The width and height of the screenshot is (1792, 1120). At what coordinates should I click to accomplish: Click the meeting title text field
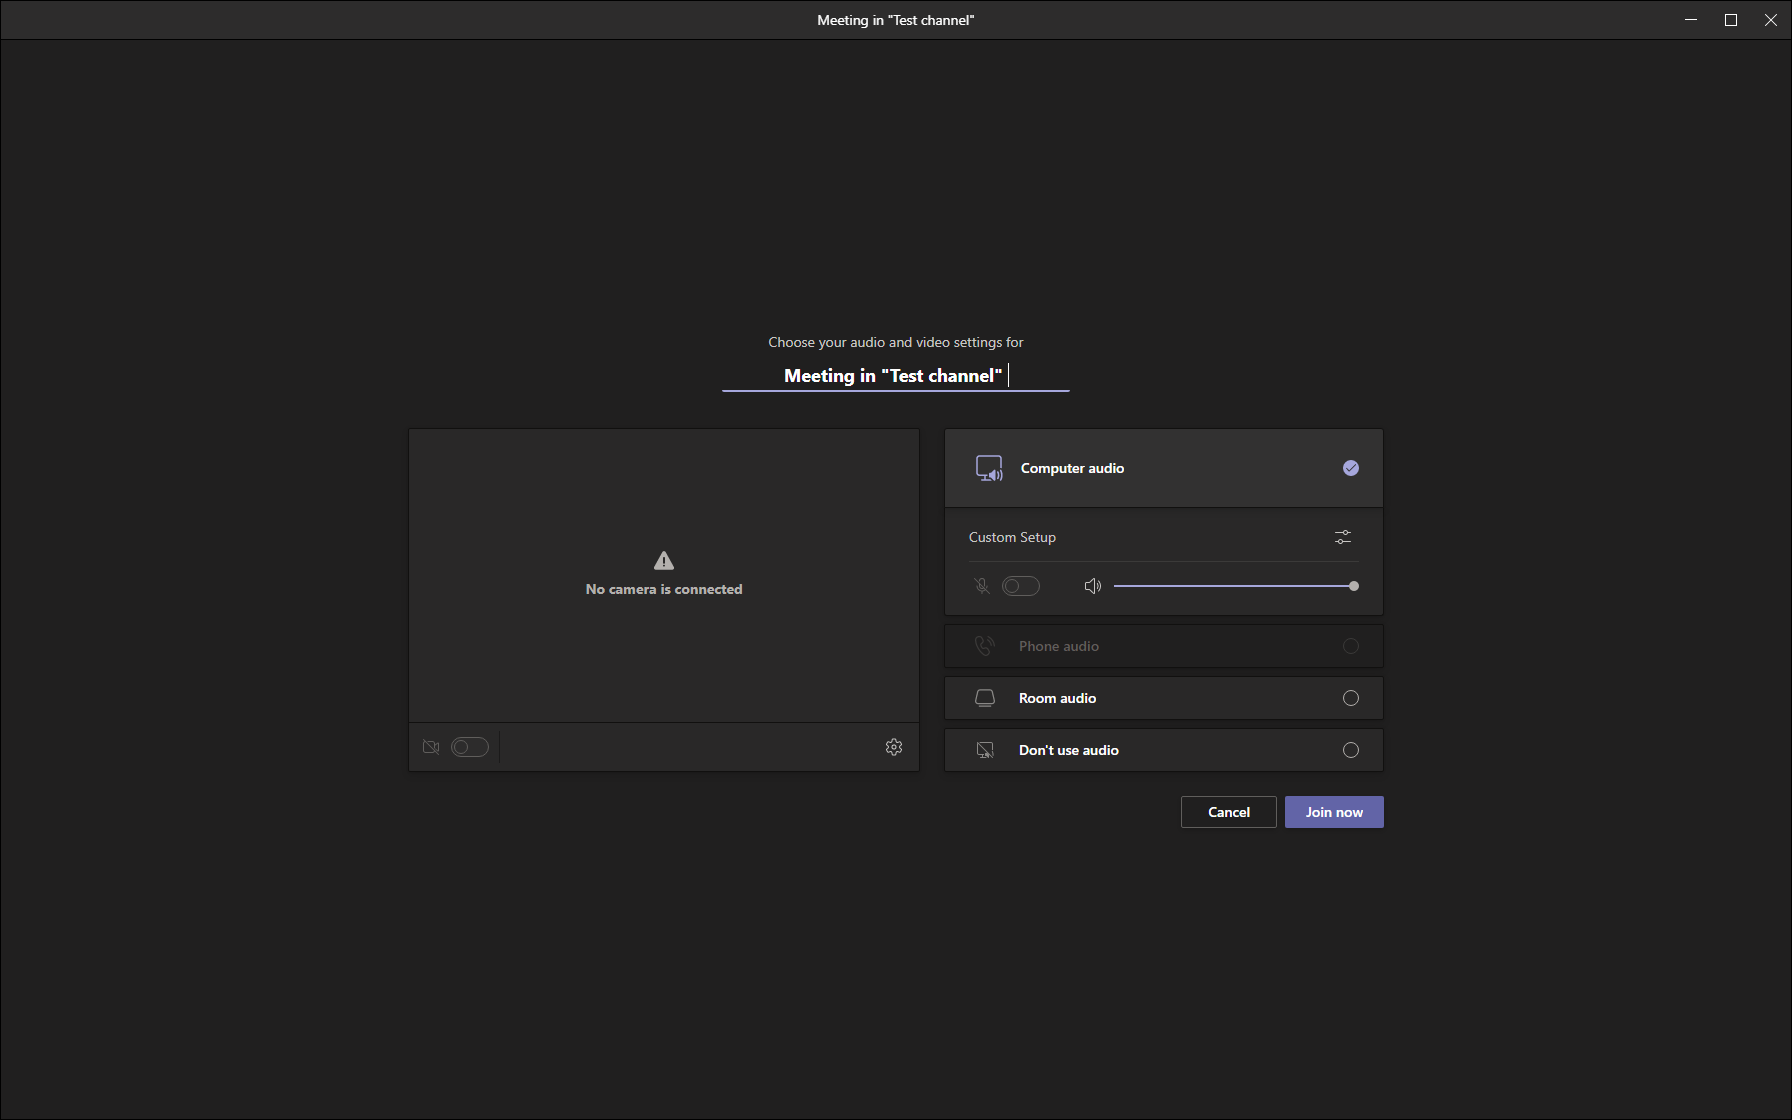click(895, 376)
